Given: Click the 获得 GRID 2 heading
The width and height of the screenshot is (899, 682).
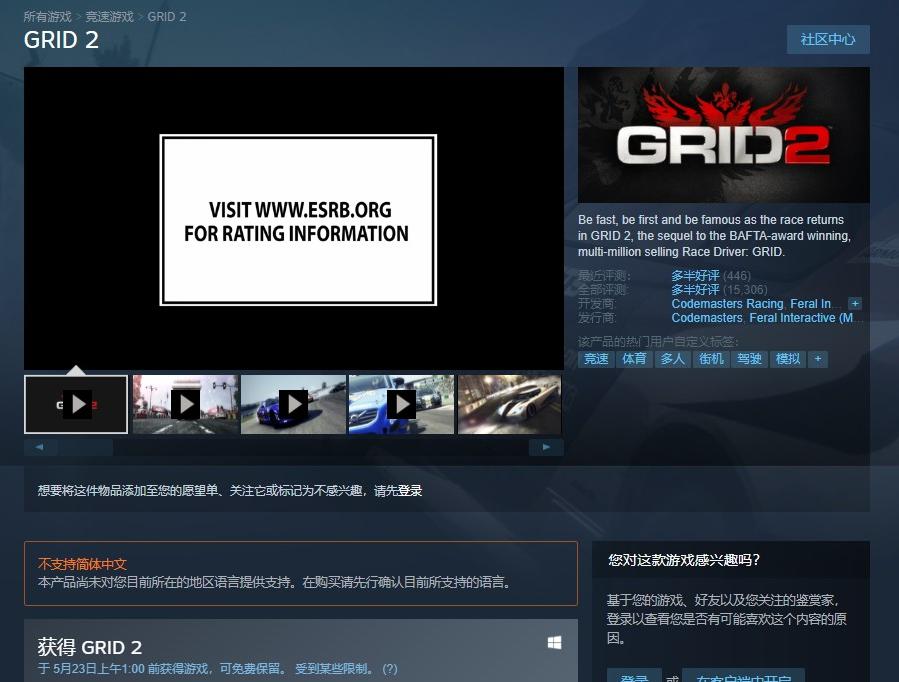Looking at the screenshot, I should tap(90, 647).
